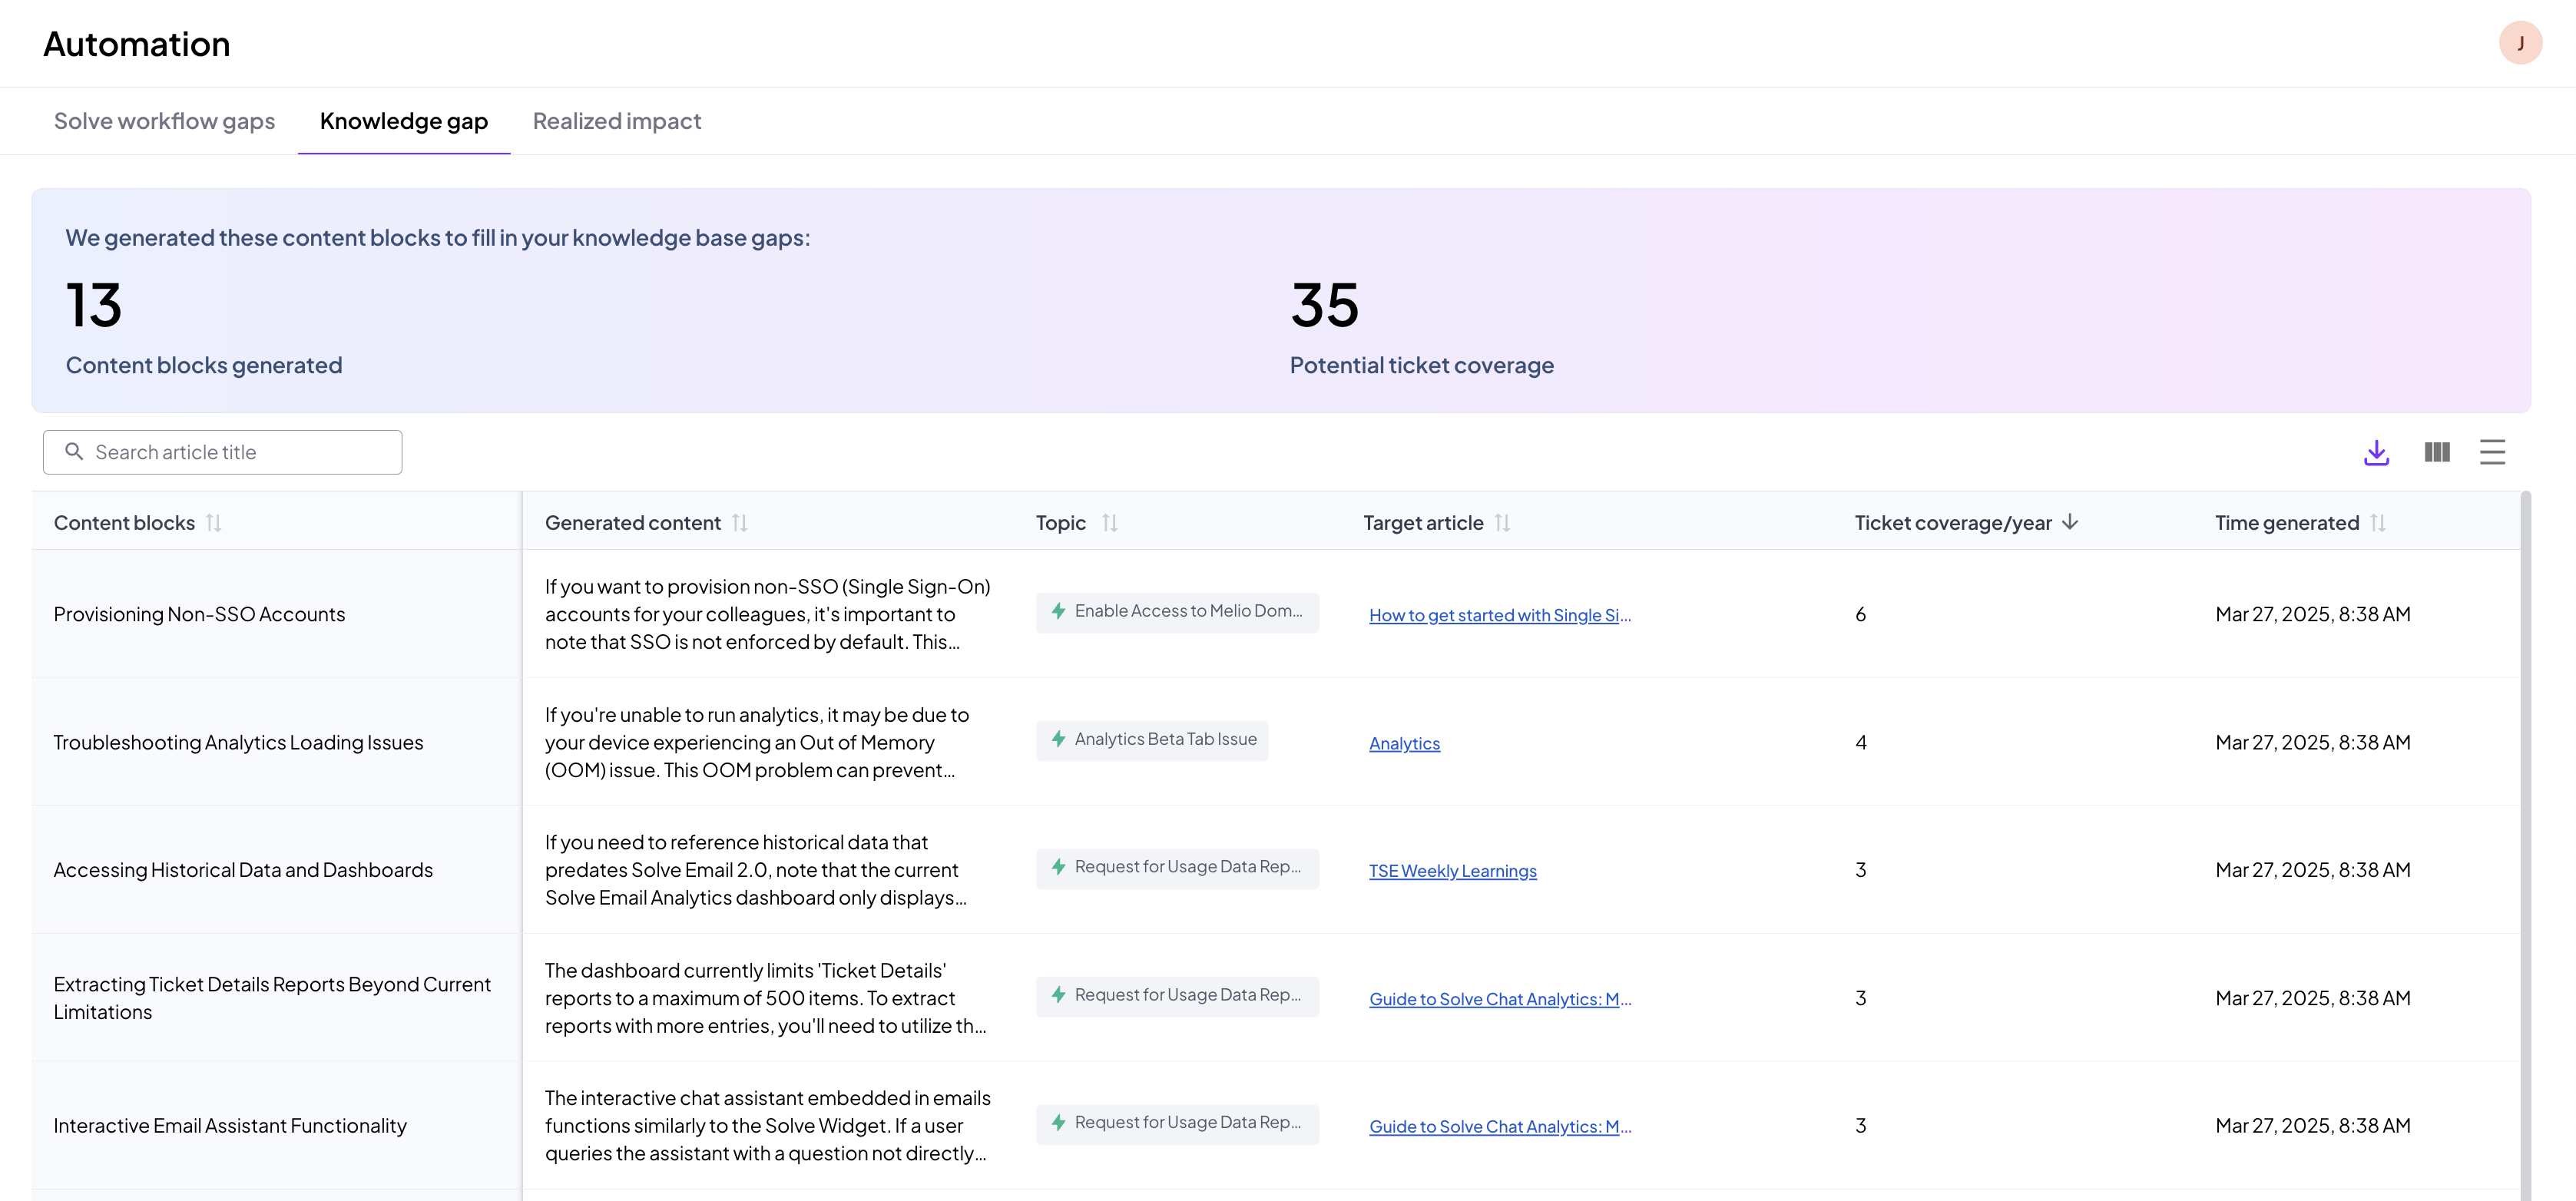Viewport: 2576px width, 1201px height.
Task: Click the search magnifier icon
Action: (74, 452)
